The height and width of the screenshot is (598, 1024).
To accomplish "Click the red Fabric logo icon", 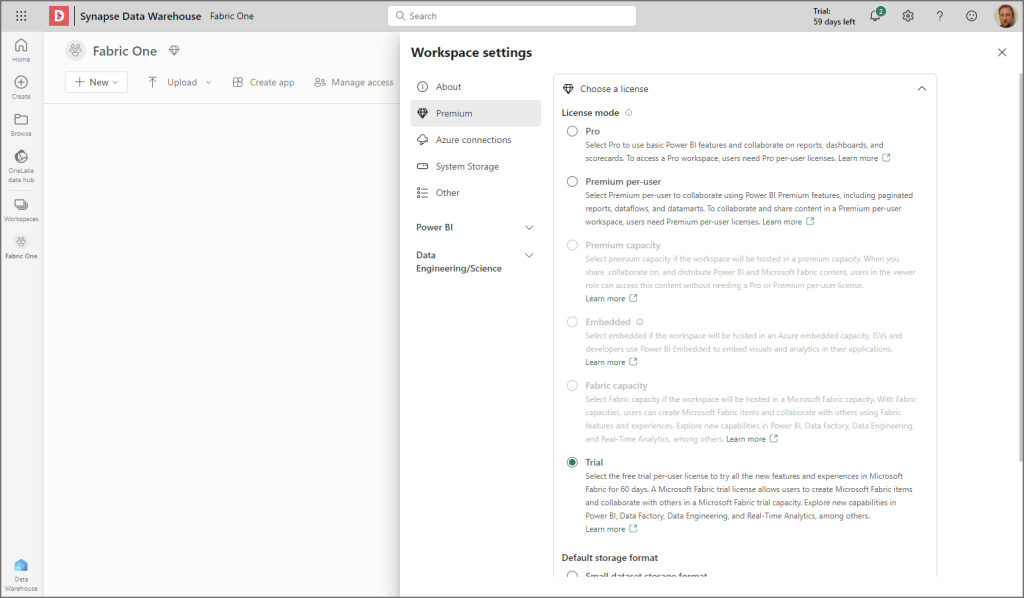I will (59, 16).
